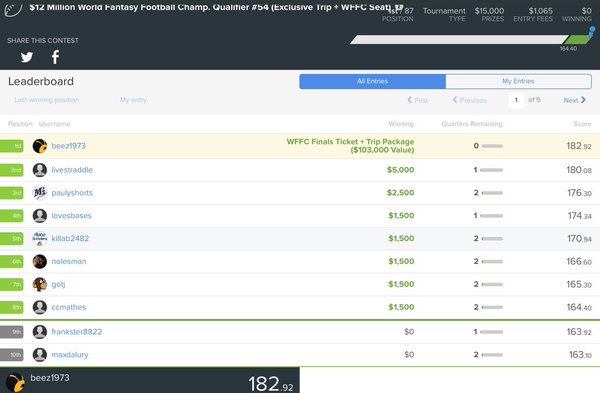600x393 pixels.
Task: Jump to My entry link
Action: (133, 100)
